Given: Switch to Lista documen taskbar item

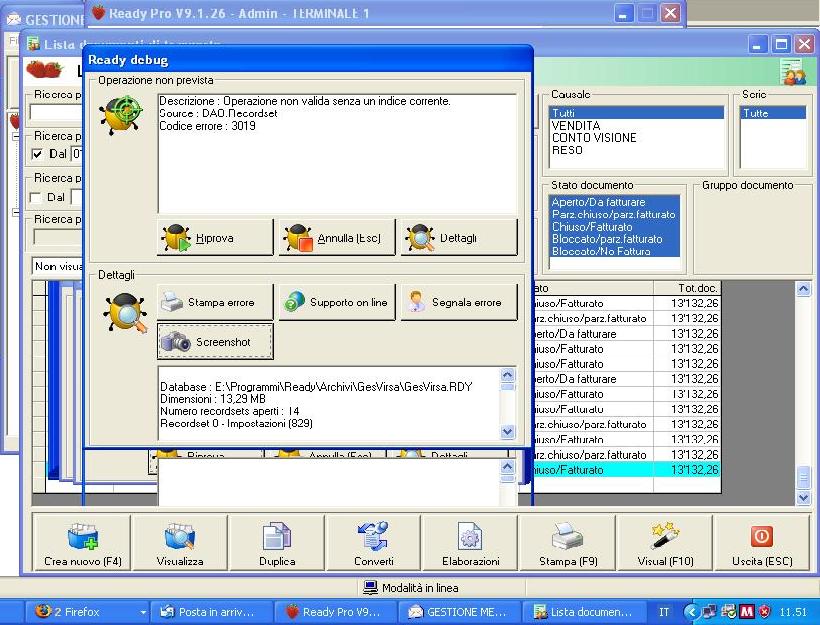Looking at the screenshot, I should pos(583,611).
